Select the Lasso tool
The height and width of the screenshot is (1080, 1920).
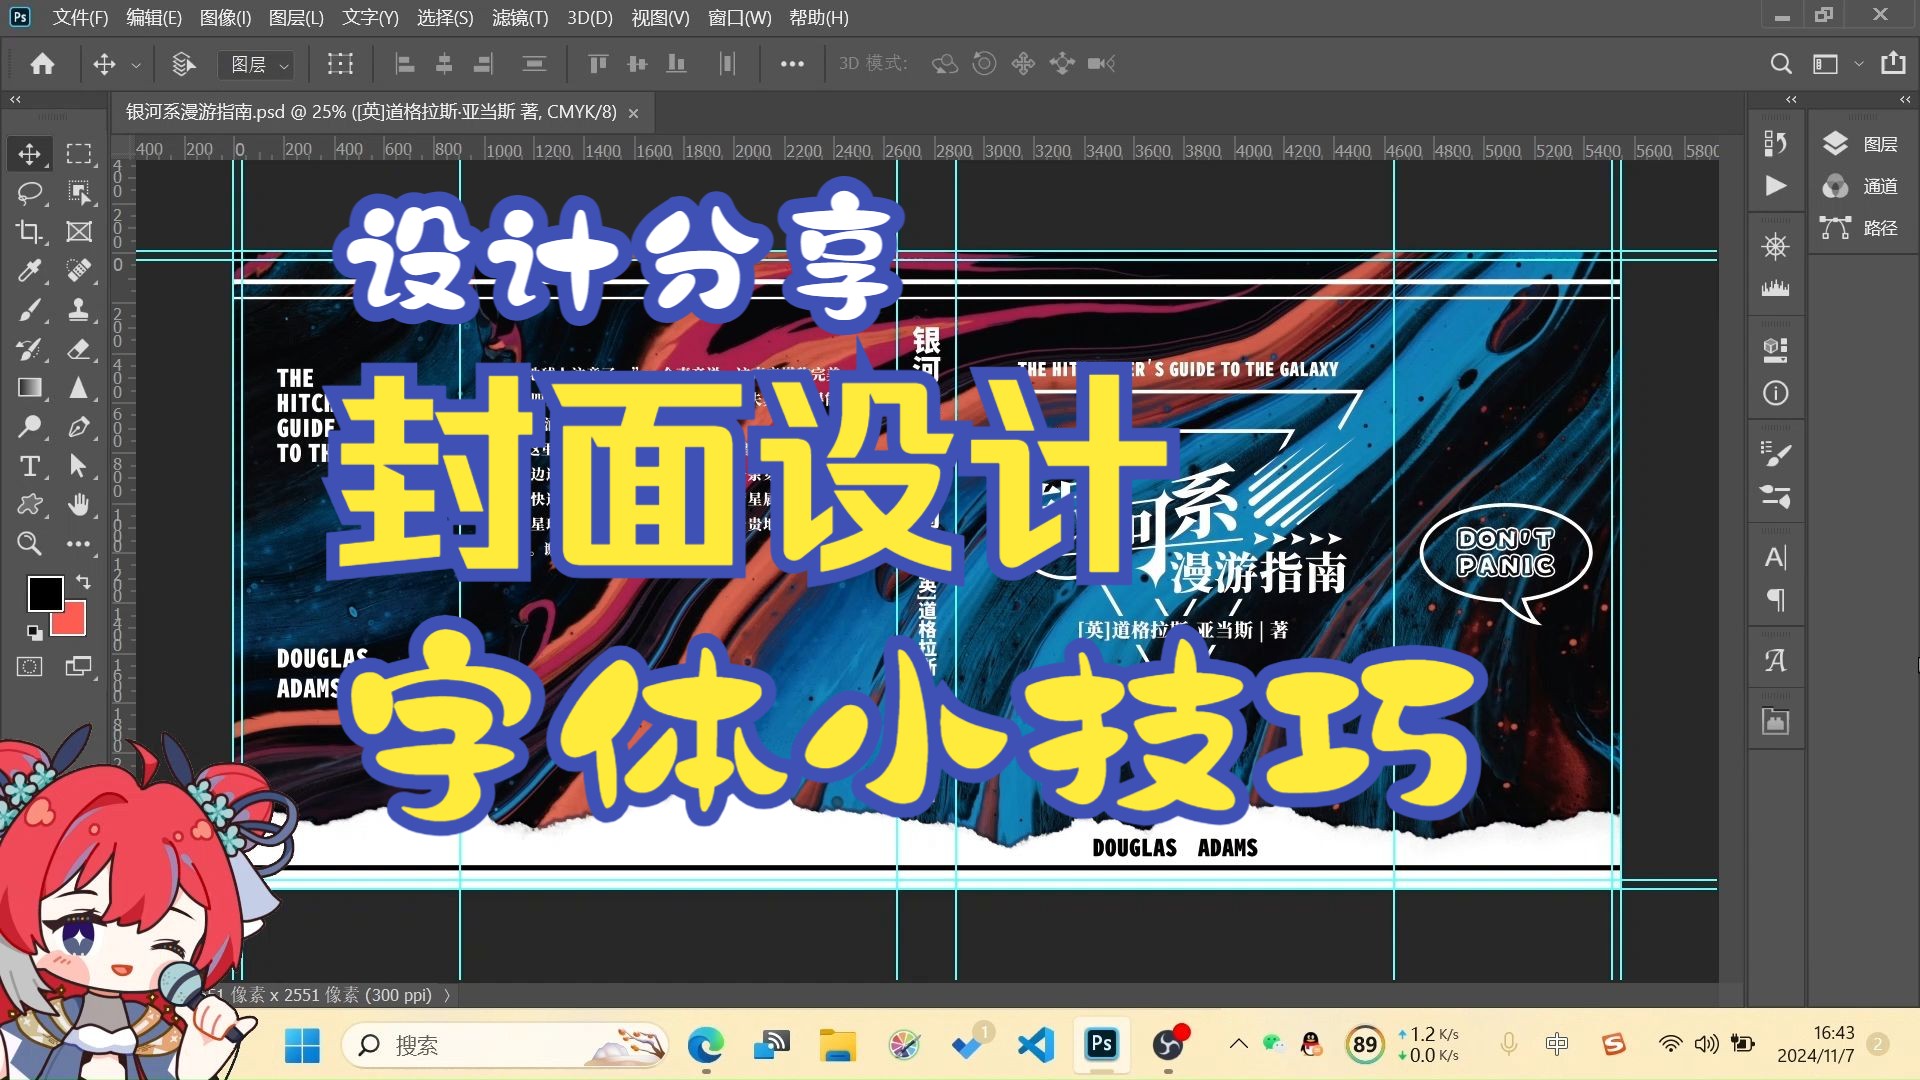coord(29,192)
